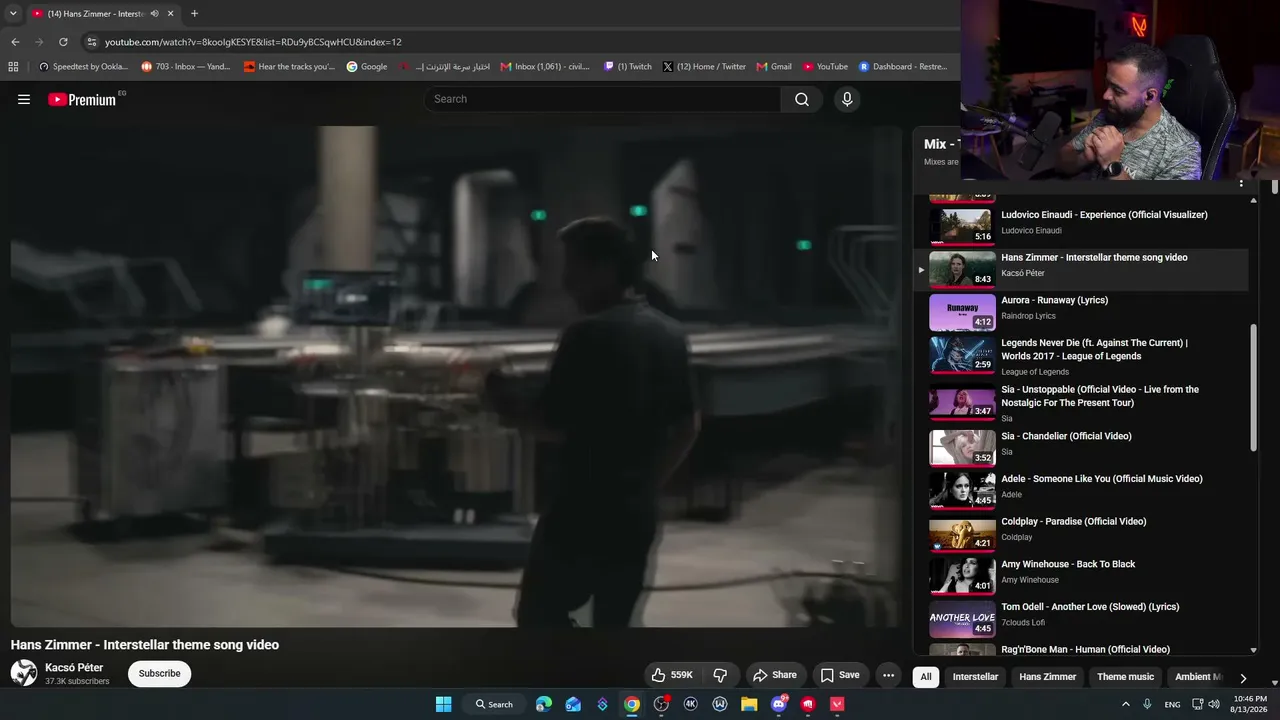Open a new browser tab
1280x720 pixels.
[x=194, y=14]
